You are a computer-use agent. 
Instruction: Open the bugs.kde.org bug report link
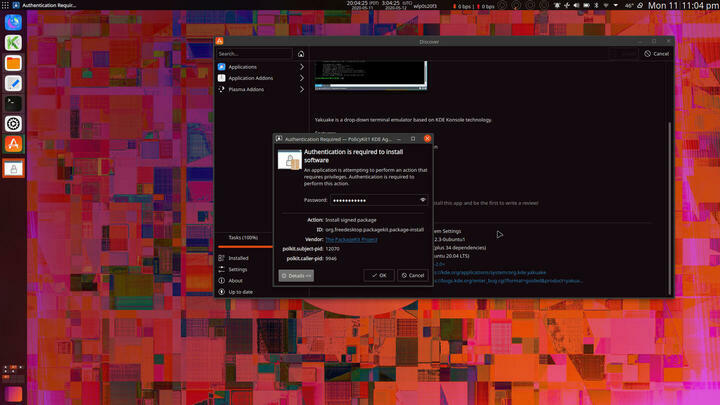pos(509,281)
